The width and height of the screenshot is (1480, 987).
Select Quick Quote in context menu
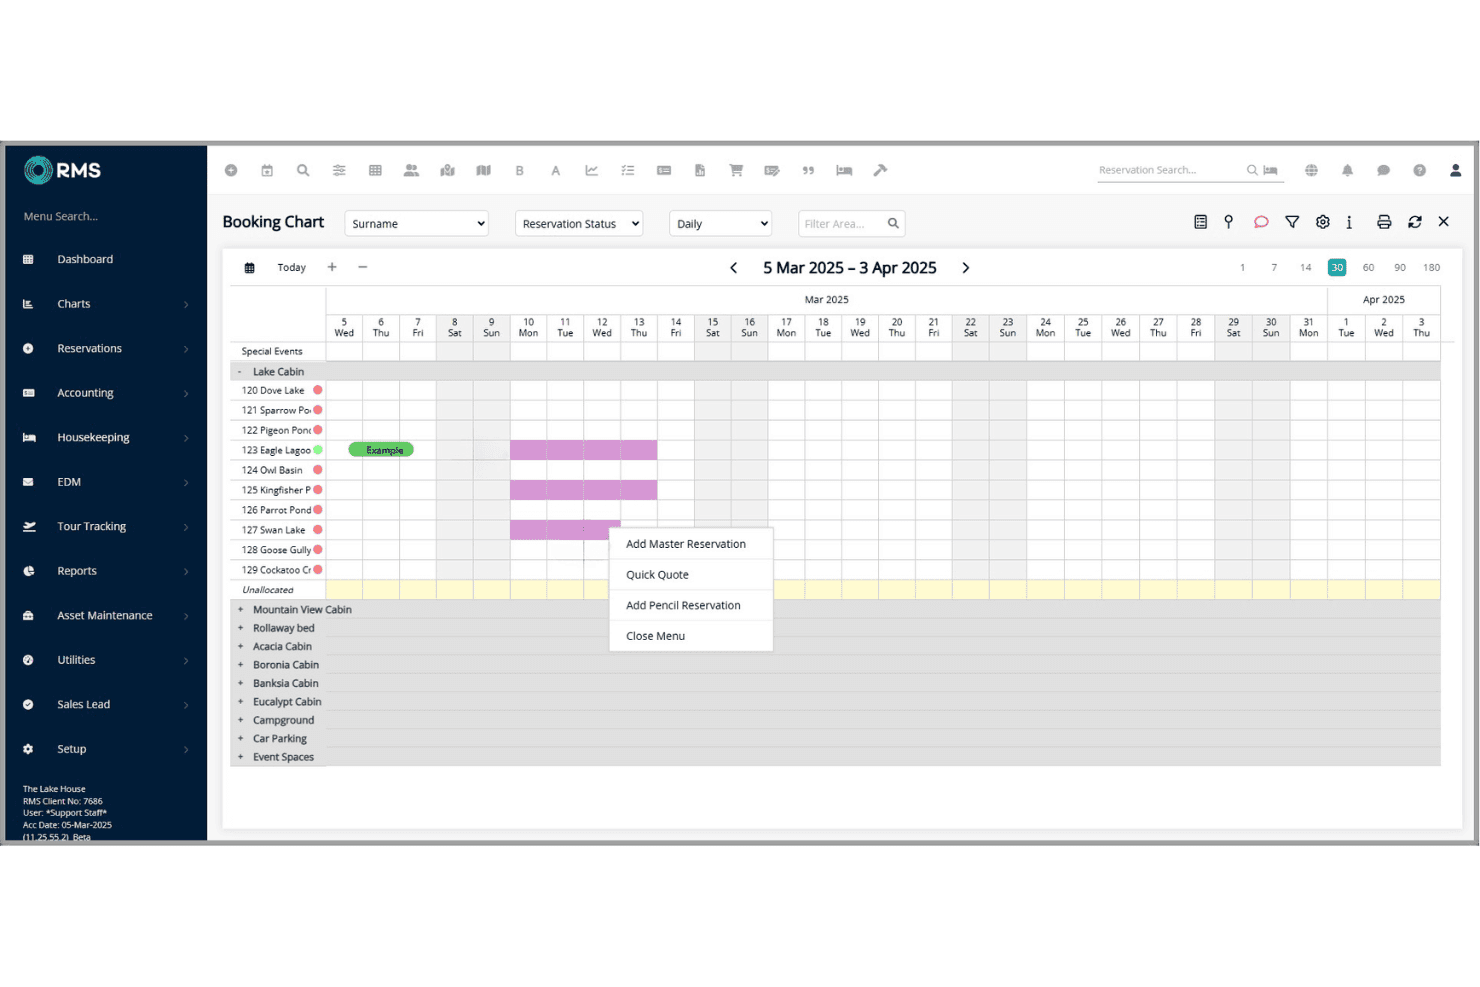click(691, 575)
